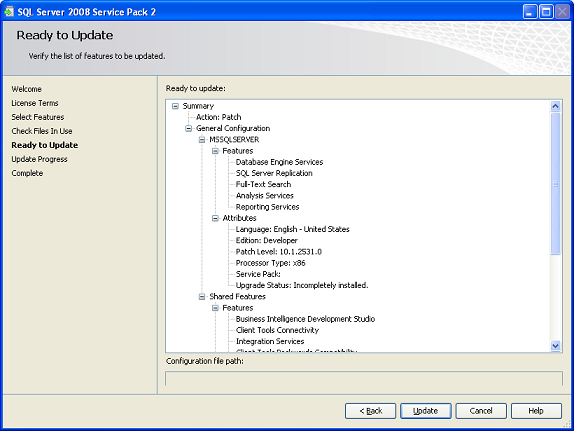Select the Select Features step

click(38, 117)
